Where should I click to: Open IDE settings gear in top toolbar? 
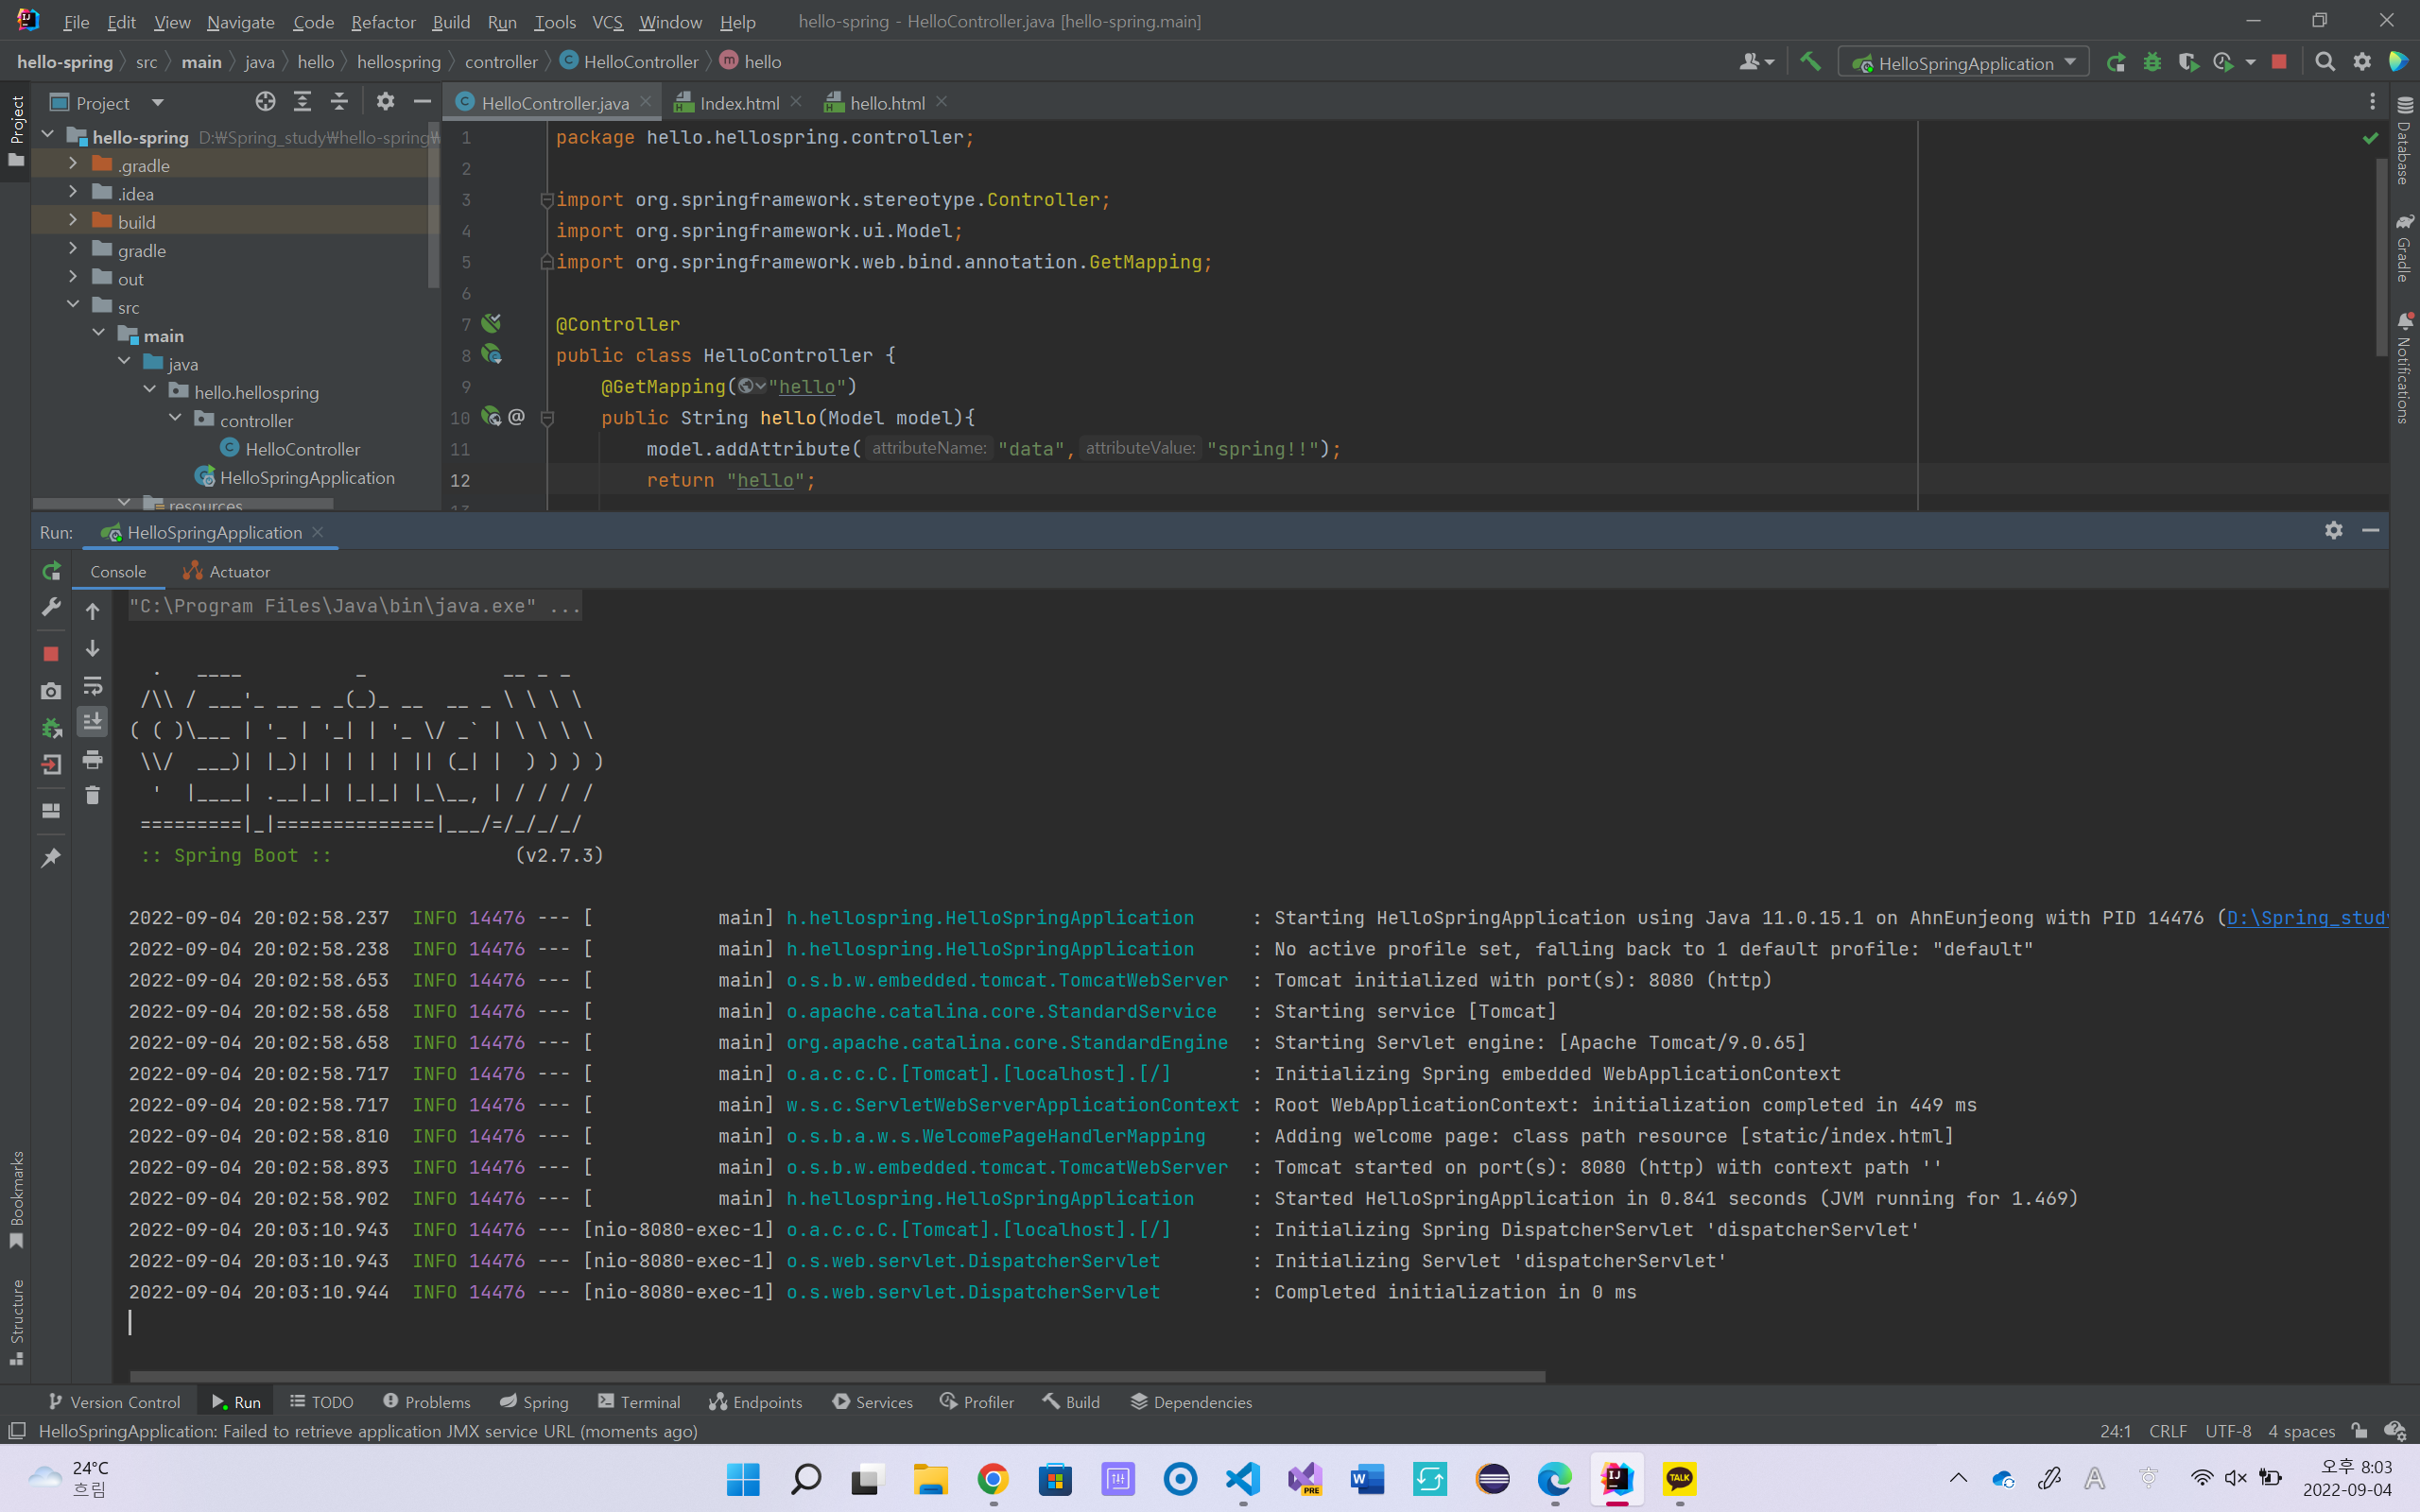pyautogui.click(x=2362, y=62)
